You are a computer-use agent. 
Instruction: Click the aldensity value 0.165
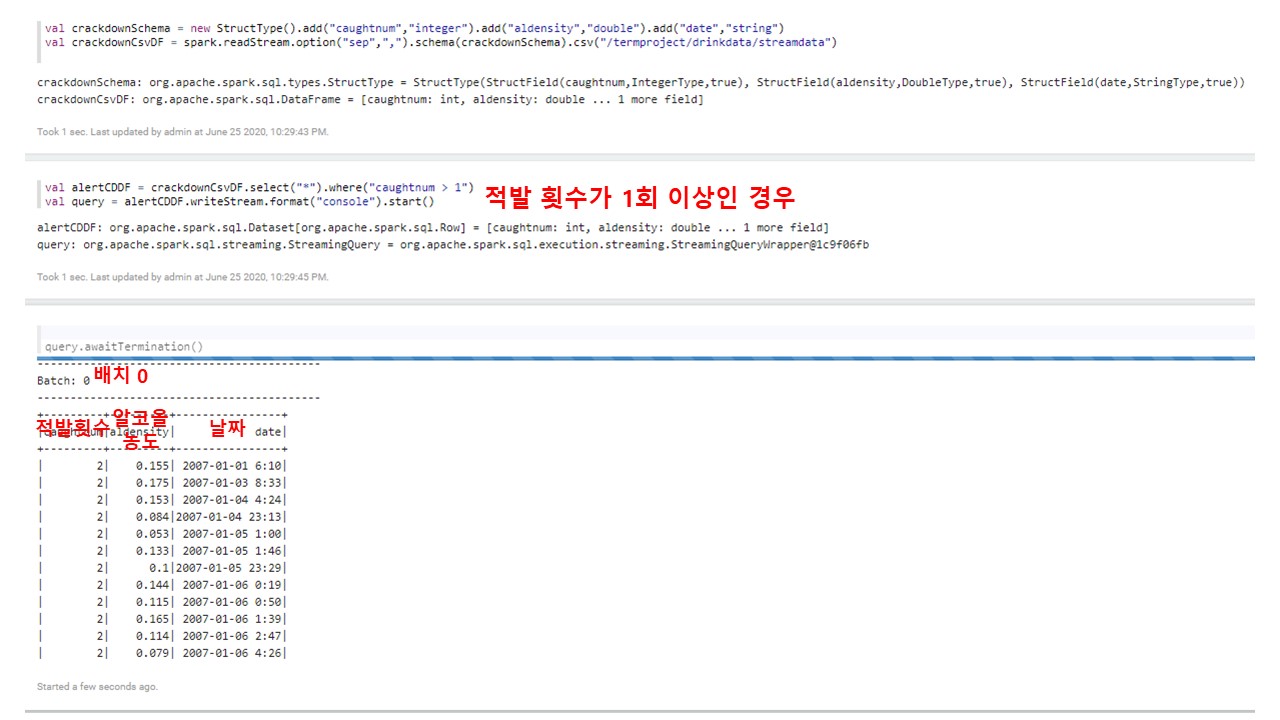(153, 619)
